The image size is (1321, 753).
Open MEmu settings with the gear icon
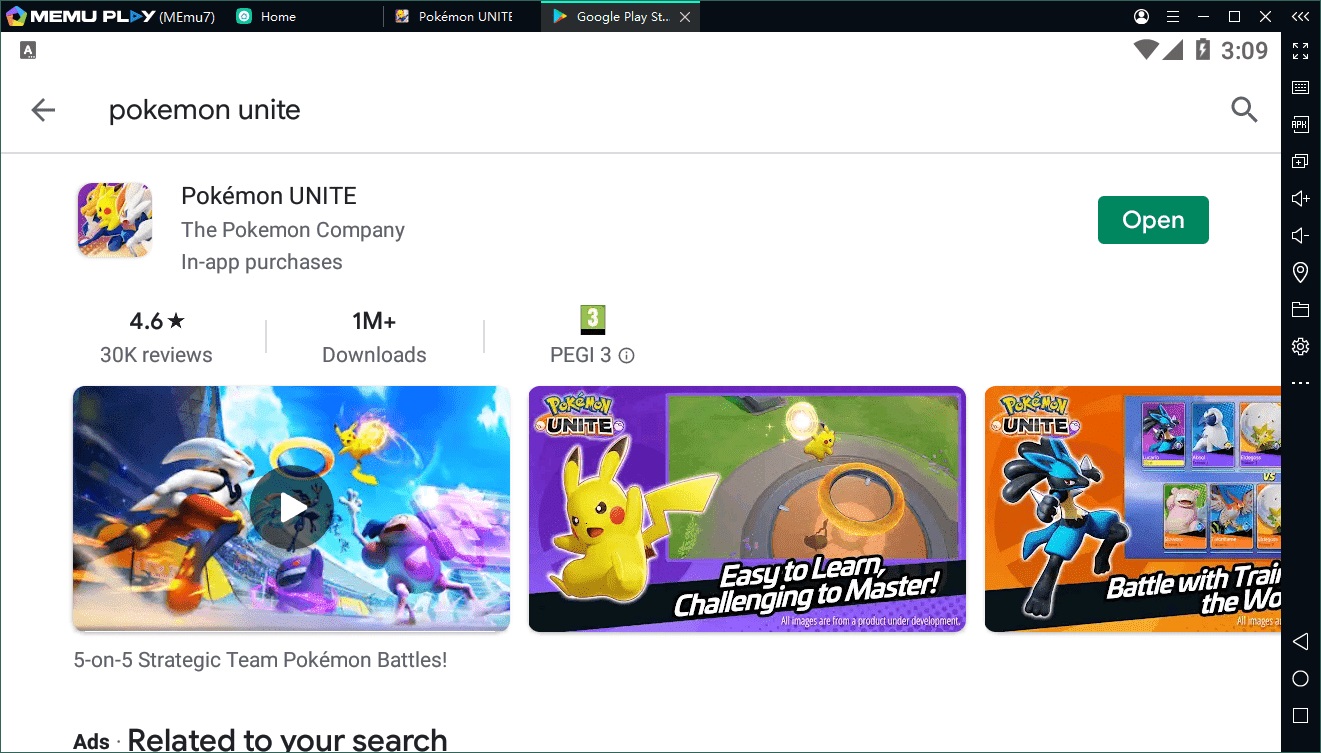(1300, 346)
